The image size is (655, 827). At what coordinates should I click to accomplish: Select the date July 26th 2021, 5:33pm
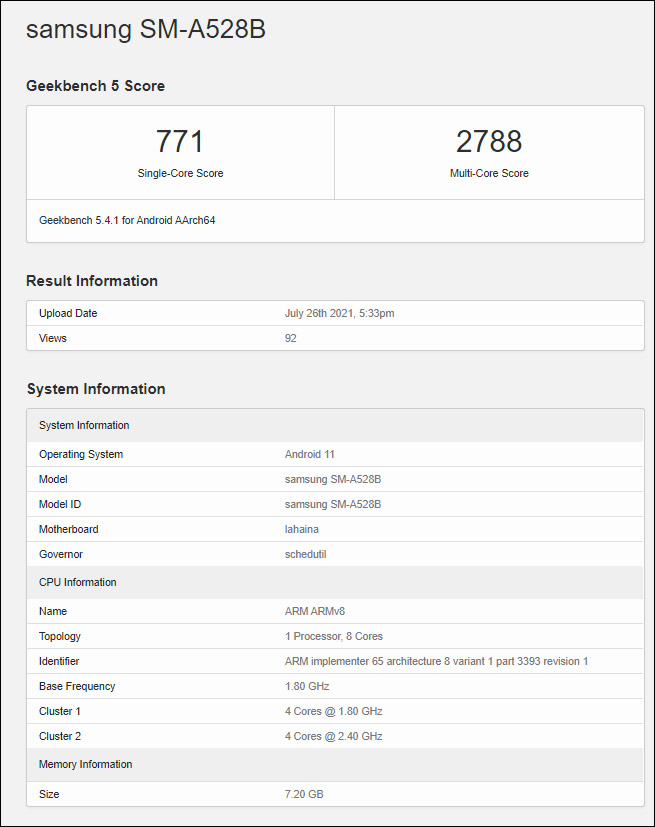pos(340,313)
